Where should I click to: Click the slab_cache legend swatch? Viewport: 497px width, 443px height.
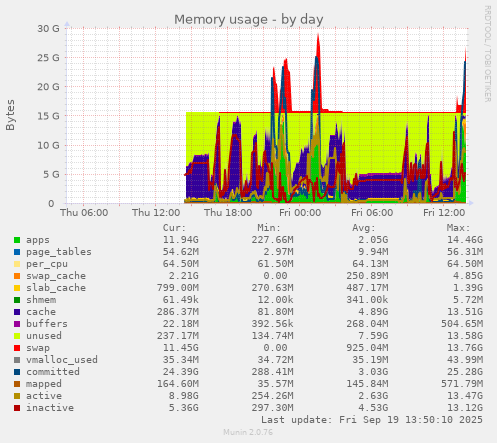(17, 288)
